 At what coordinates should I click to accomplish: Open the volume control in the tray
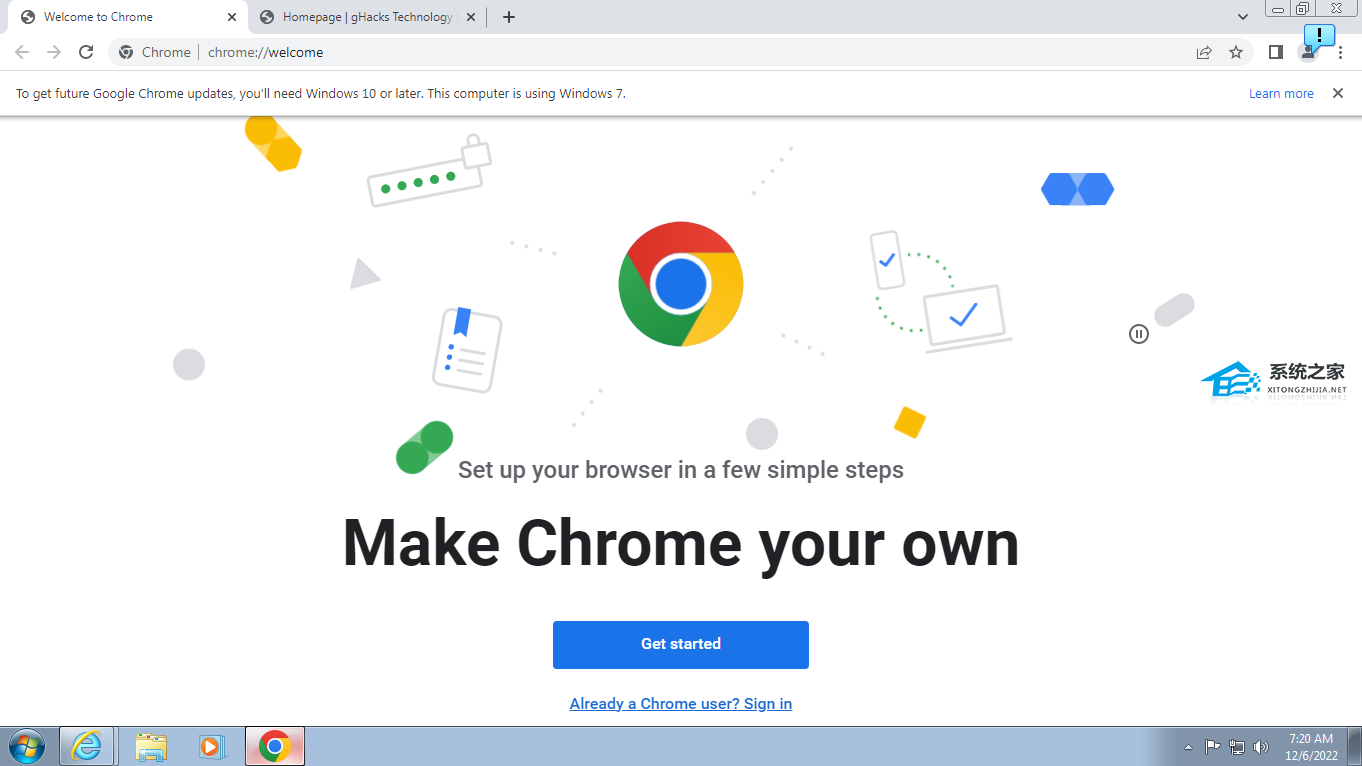tap(1261, 746)
